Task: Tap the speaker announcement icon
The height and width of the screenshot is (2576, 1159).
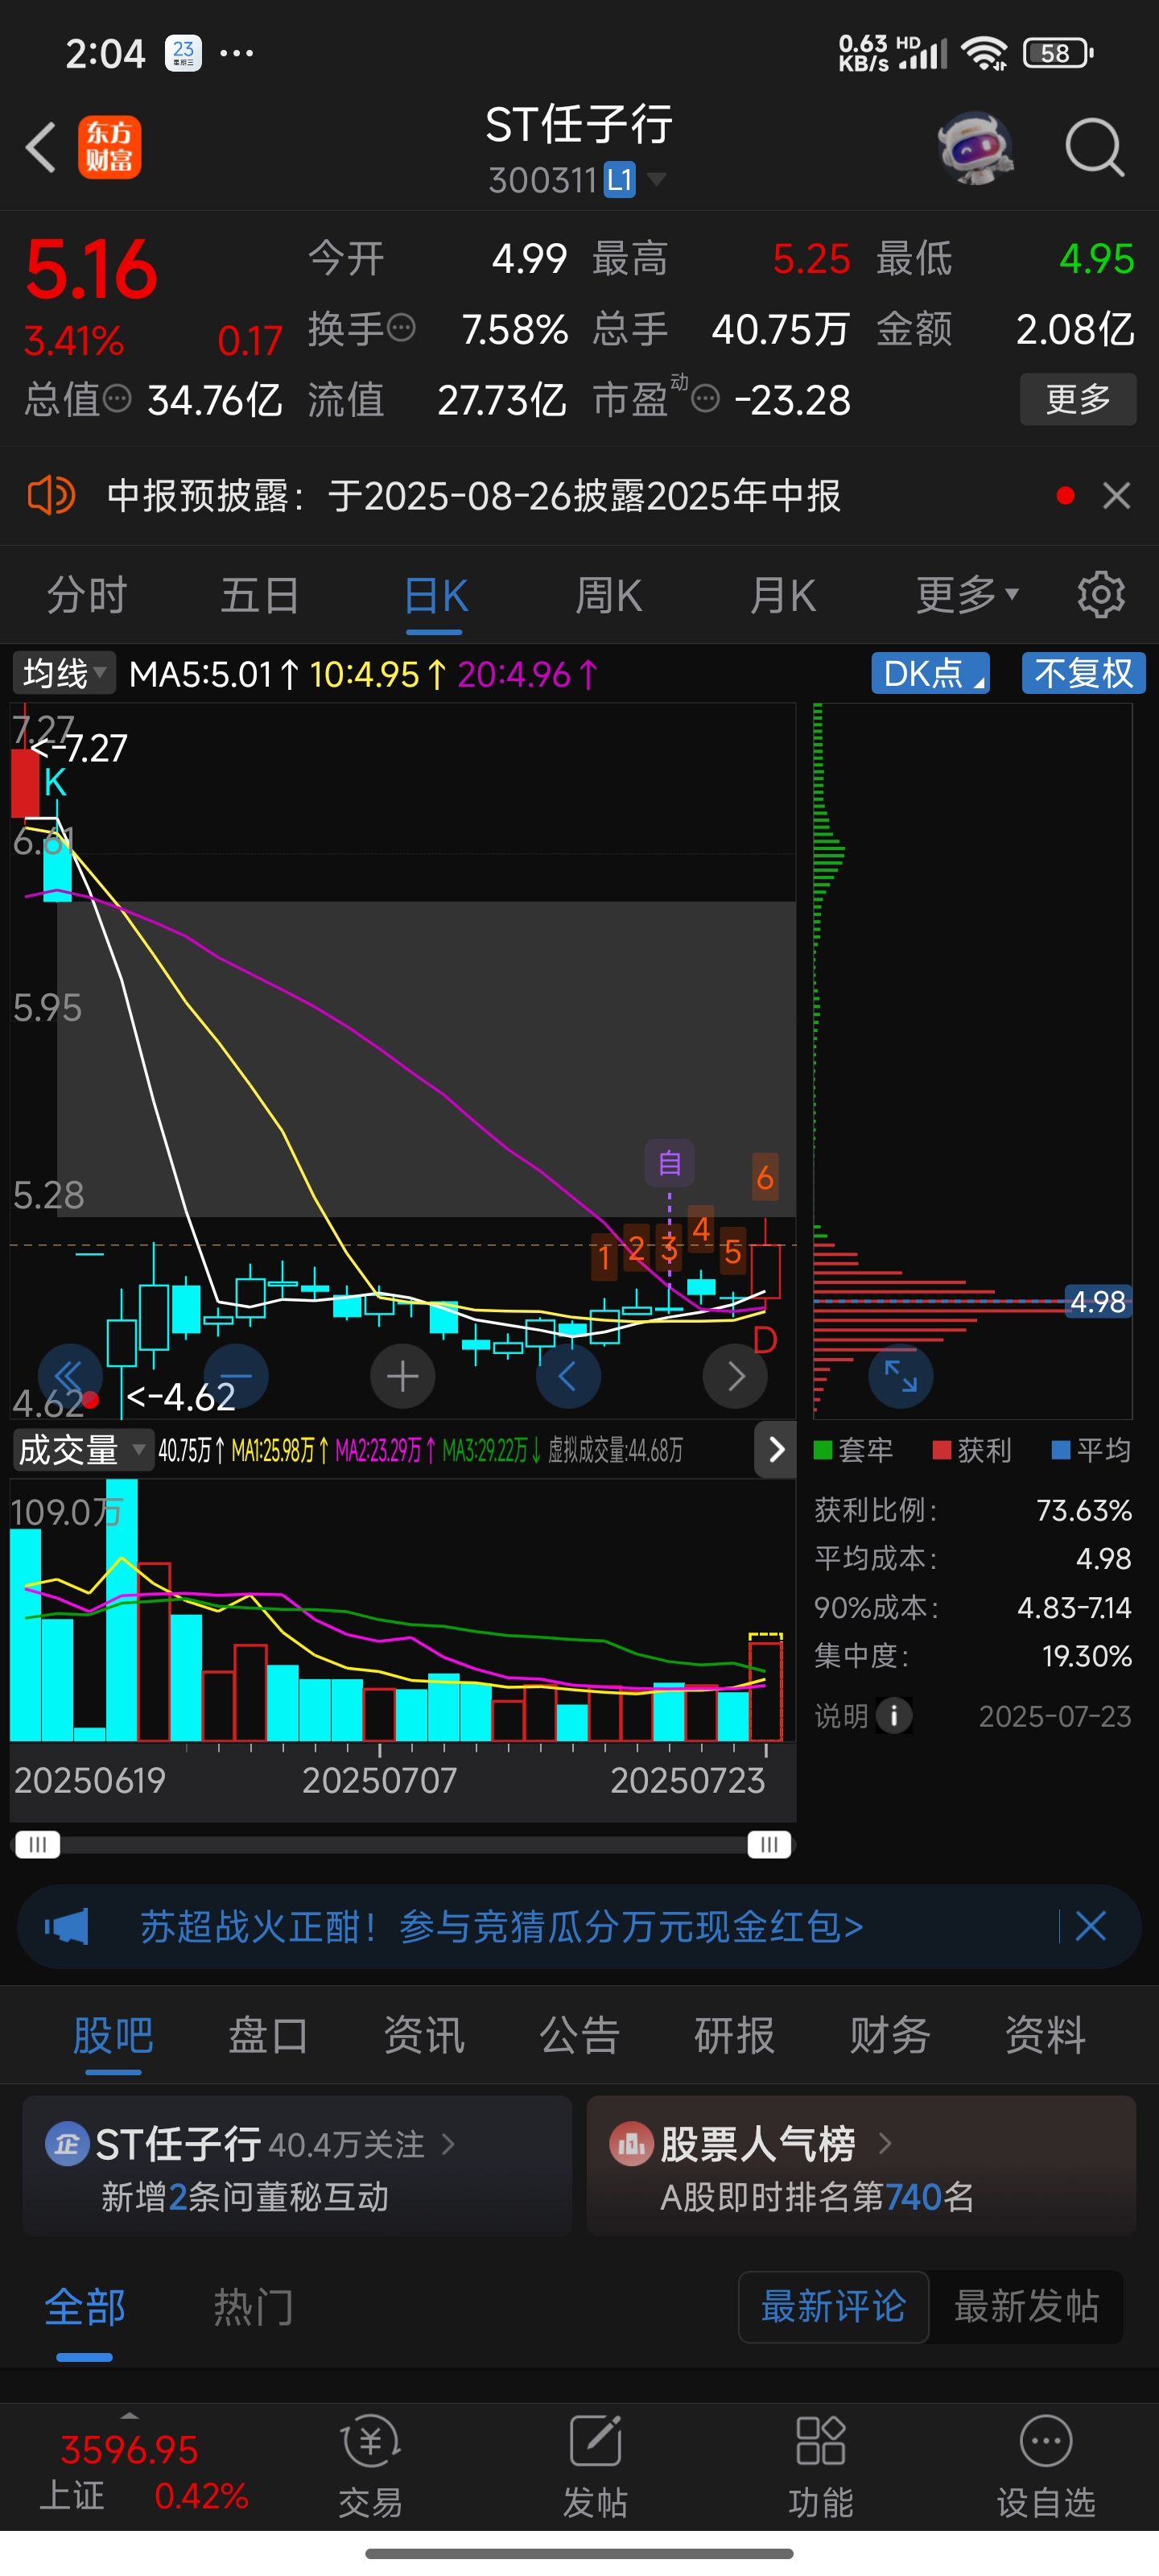Action: (x=50, y=496)
